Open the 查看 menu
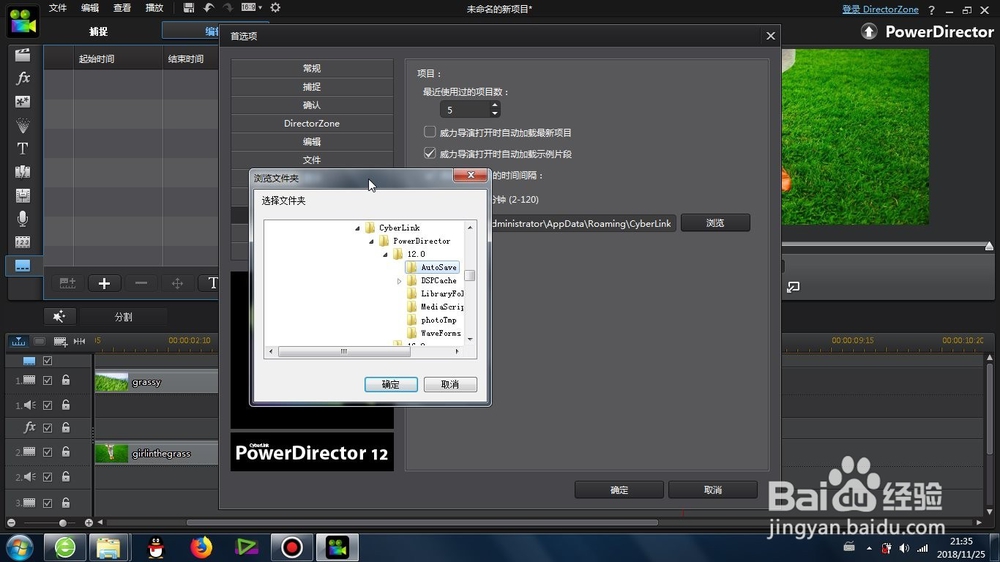The width and height of the screenshot is (1000, 562). click(122, 8)
